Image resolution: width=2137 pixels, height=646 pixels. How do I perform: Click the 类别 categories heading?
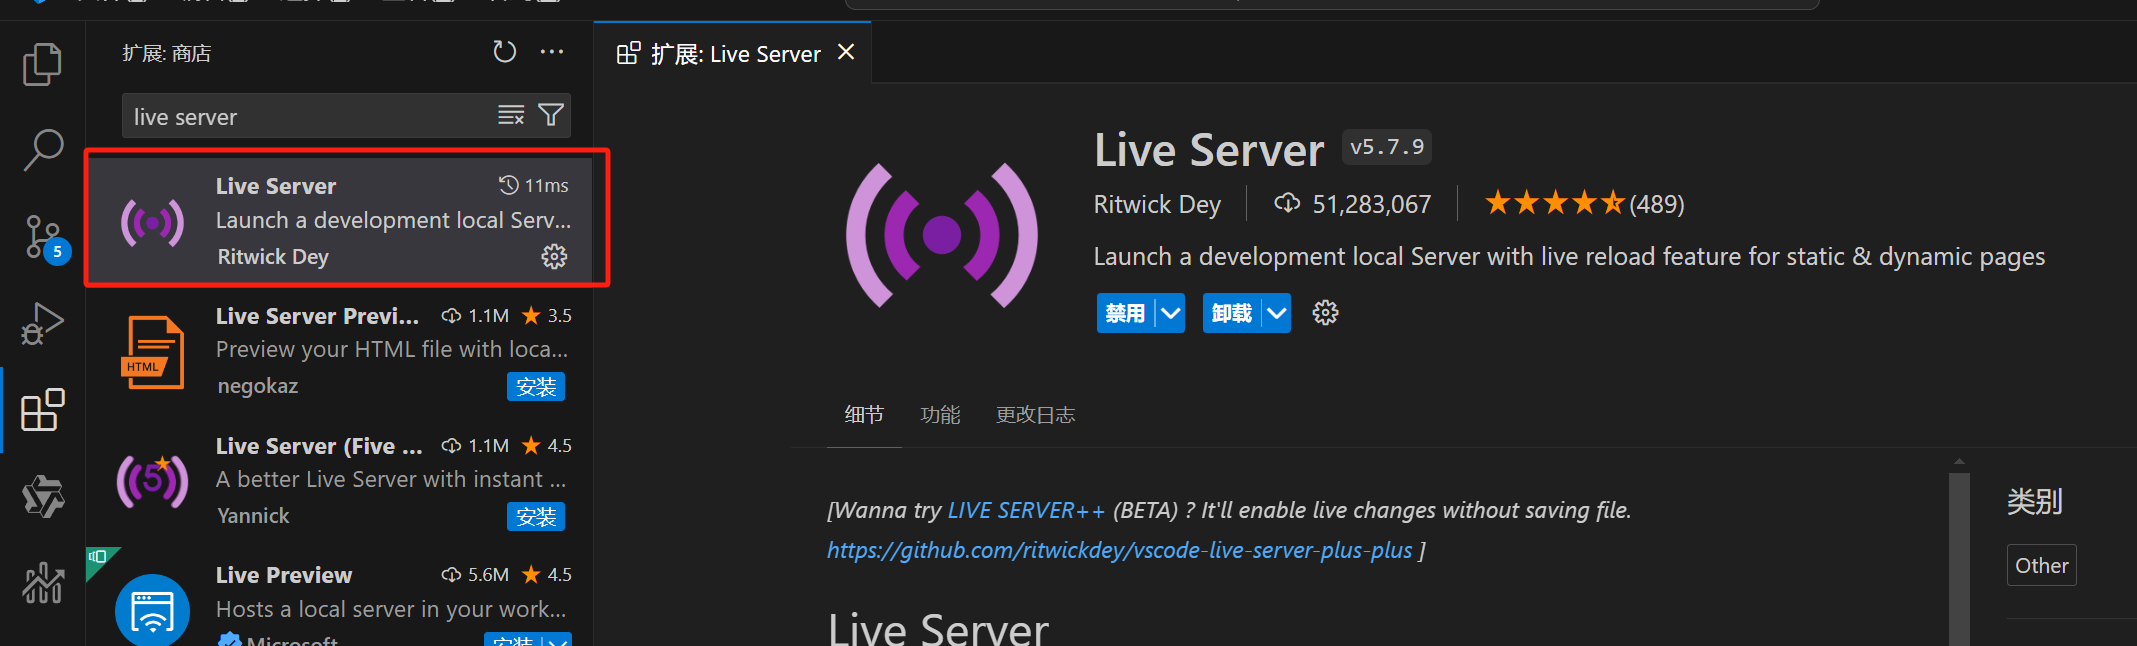point(2035,501)
